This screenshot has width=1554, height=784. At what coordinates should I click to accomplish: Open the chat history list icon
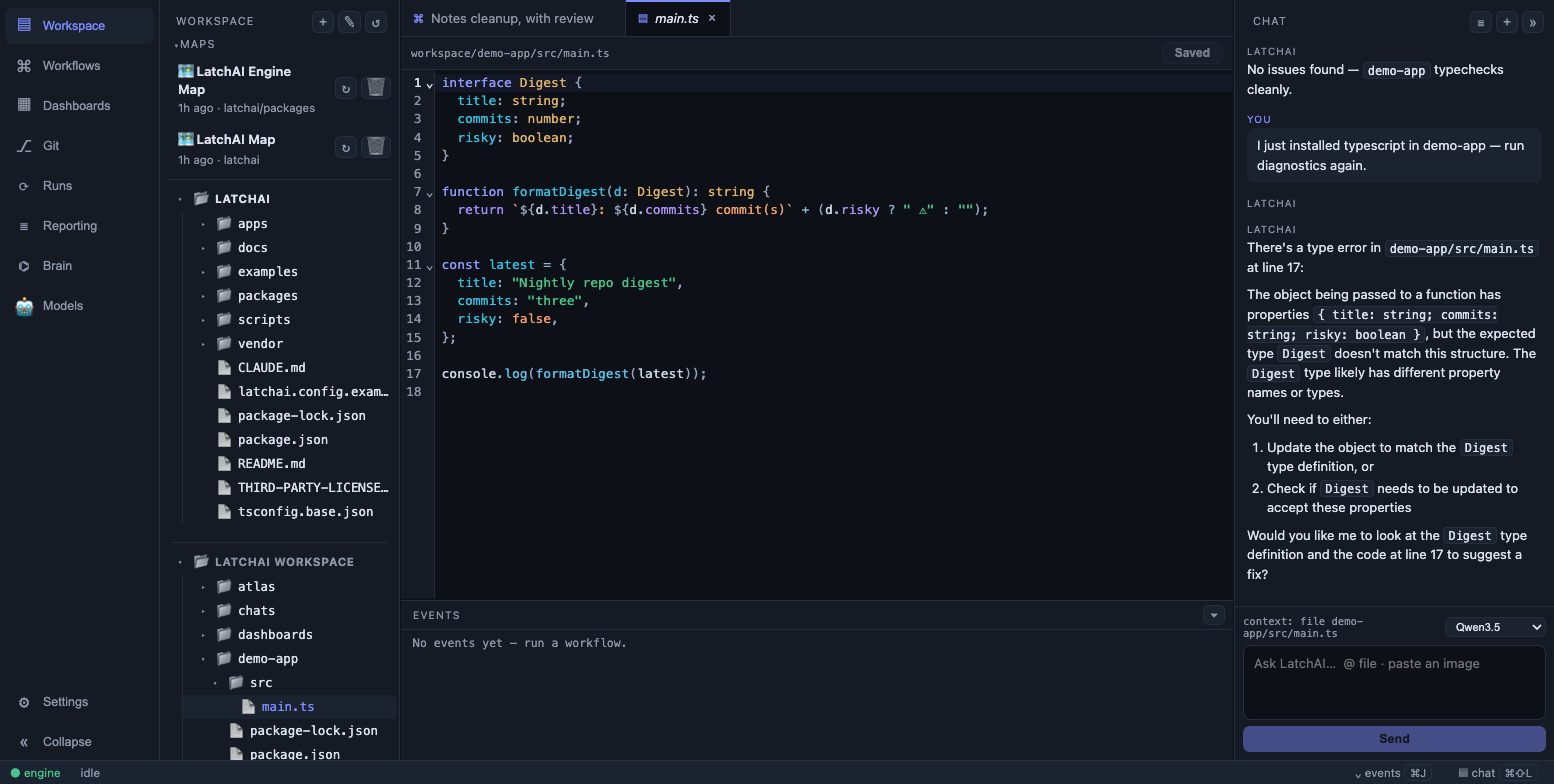pos(1481,21)
